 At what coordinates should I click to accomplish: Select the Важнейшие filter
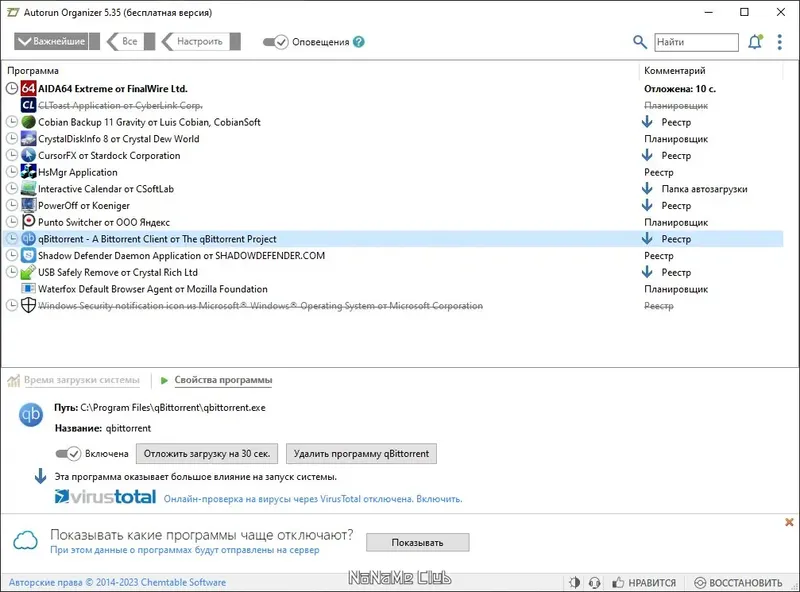click(57, 41)
